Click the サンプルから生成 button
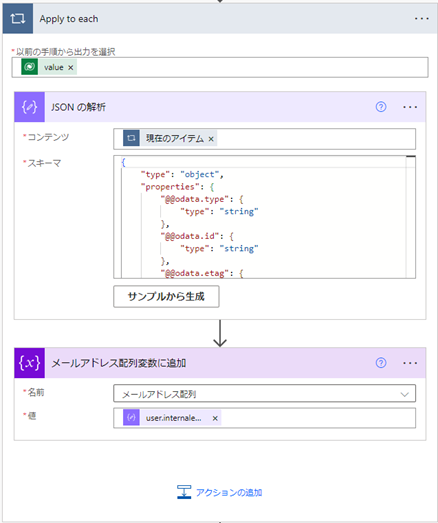This screenshot has height=523, width=438. (166, 296)
